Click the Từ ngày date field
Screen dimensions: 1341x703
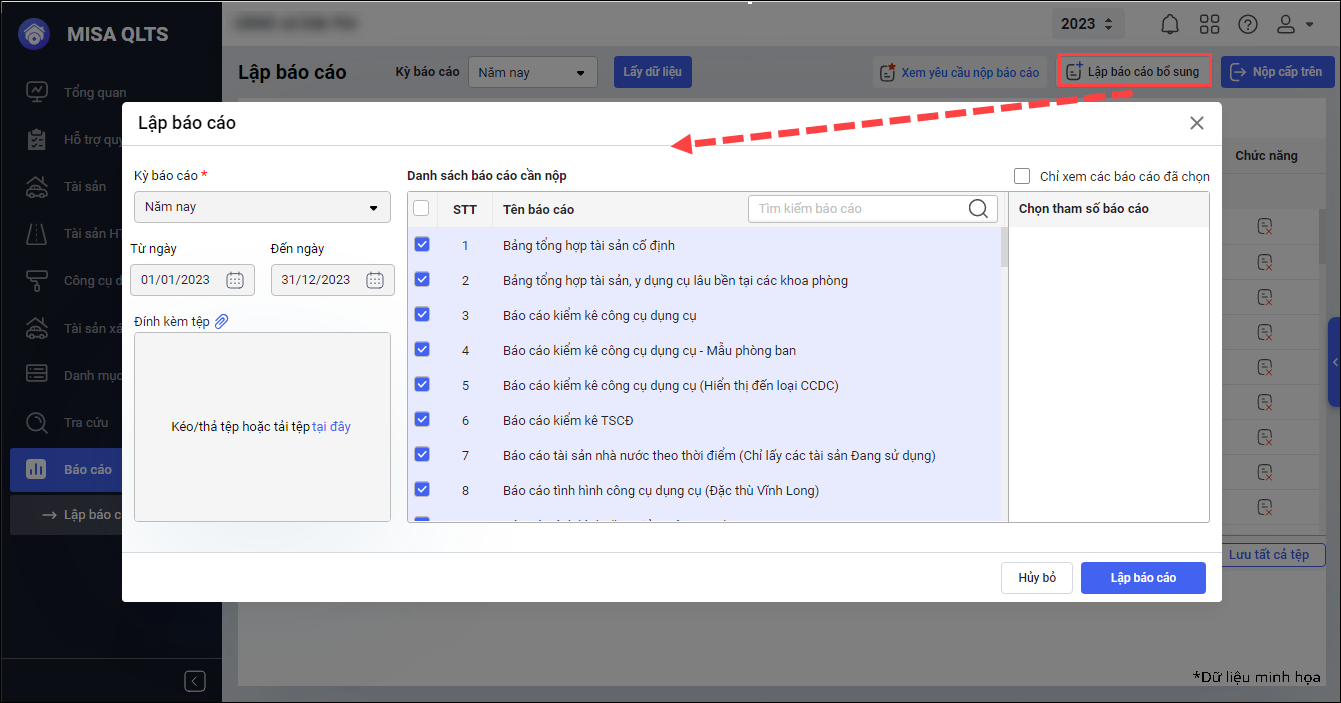pyautogui.click(x=192, y=280)
